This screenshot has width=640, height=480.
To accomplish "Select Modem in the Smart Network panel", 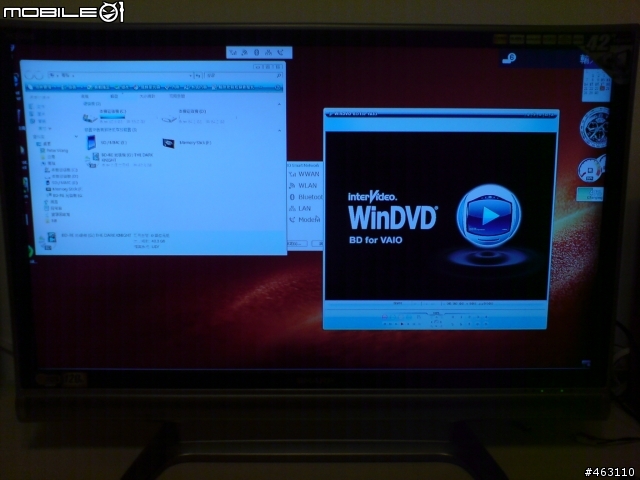I will [304, 220].
